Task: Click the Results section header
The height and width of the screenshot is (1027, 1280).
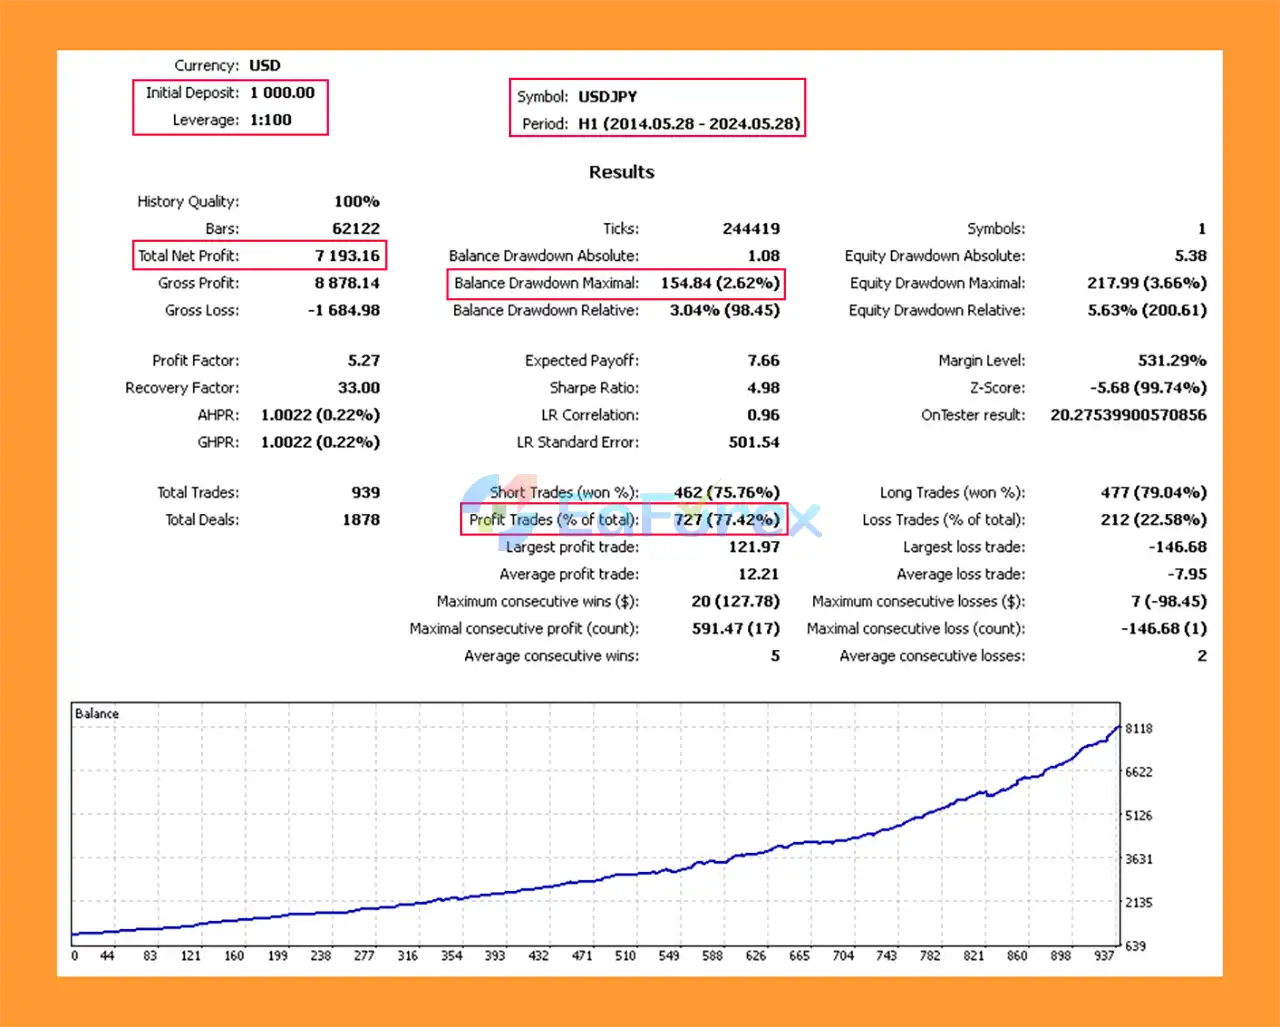Action: point(621,172)
